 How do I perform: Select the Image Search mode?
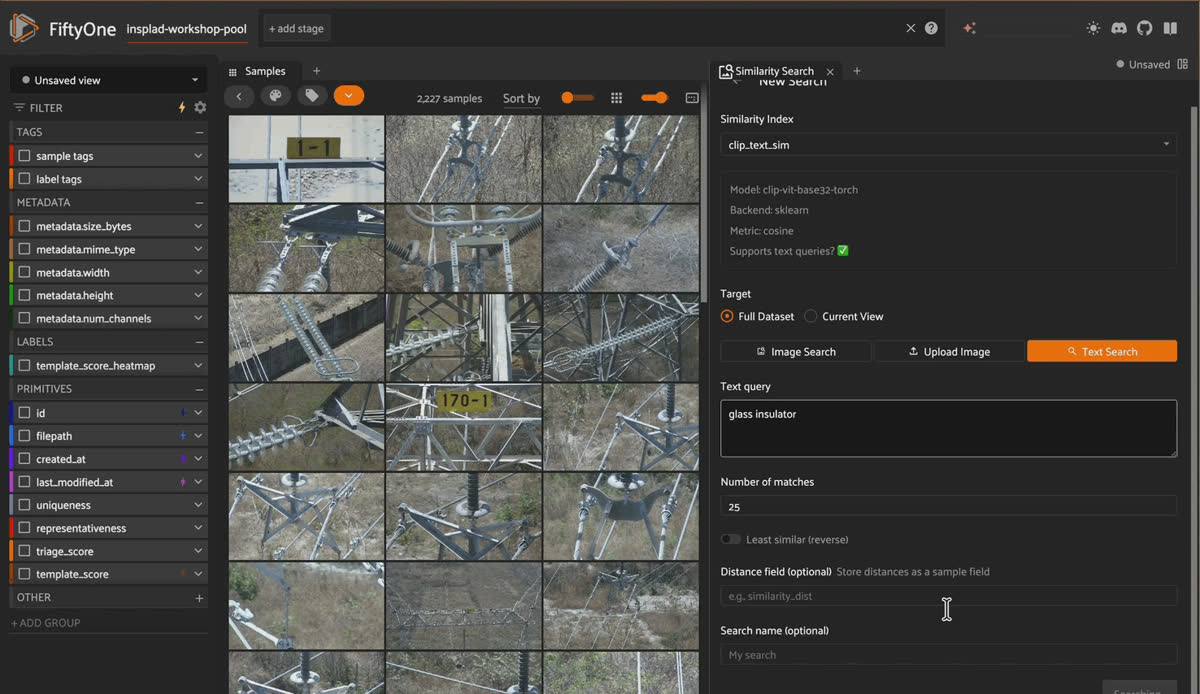tap(796, 351)
